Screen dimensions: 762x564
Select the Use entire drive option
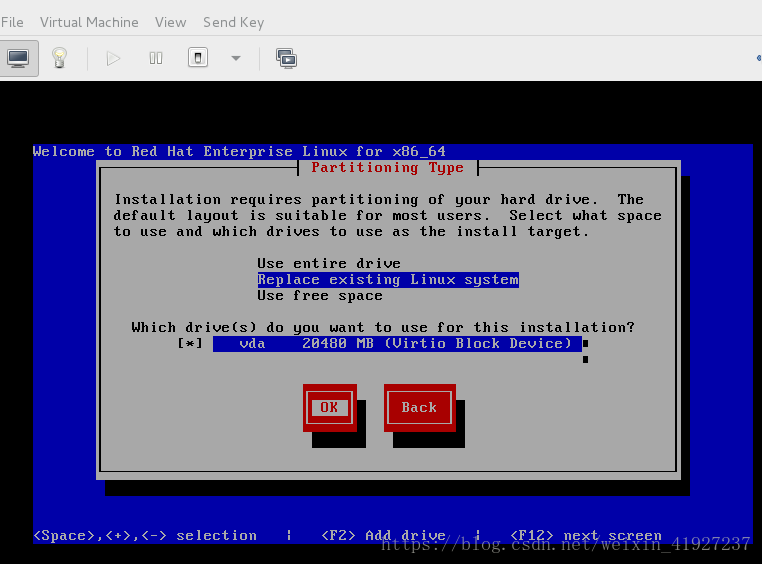coord(329,263)
